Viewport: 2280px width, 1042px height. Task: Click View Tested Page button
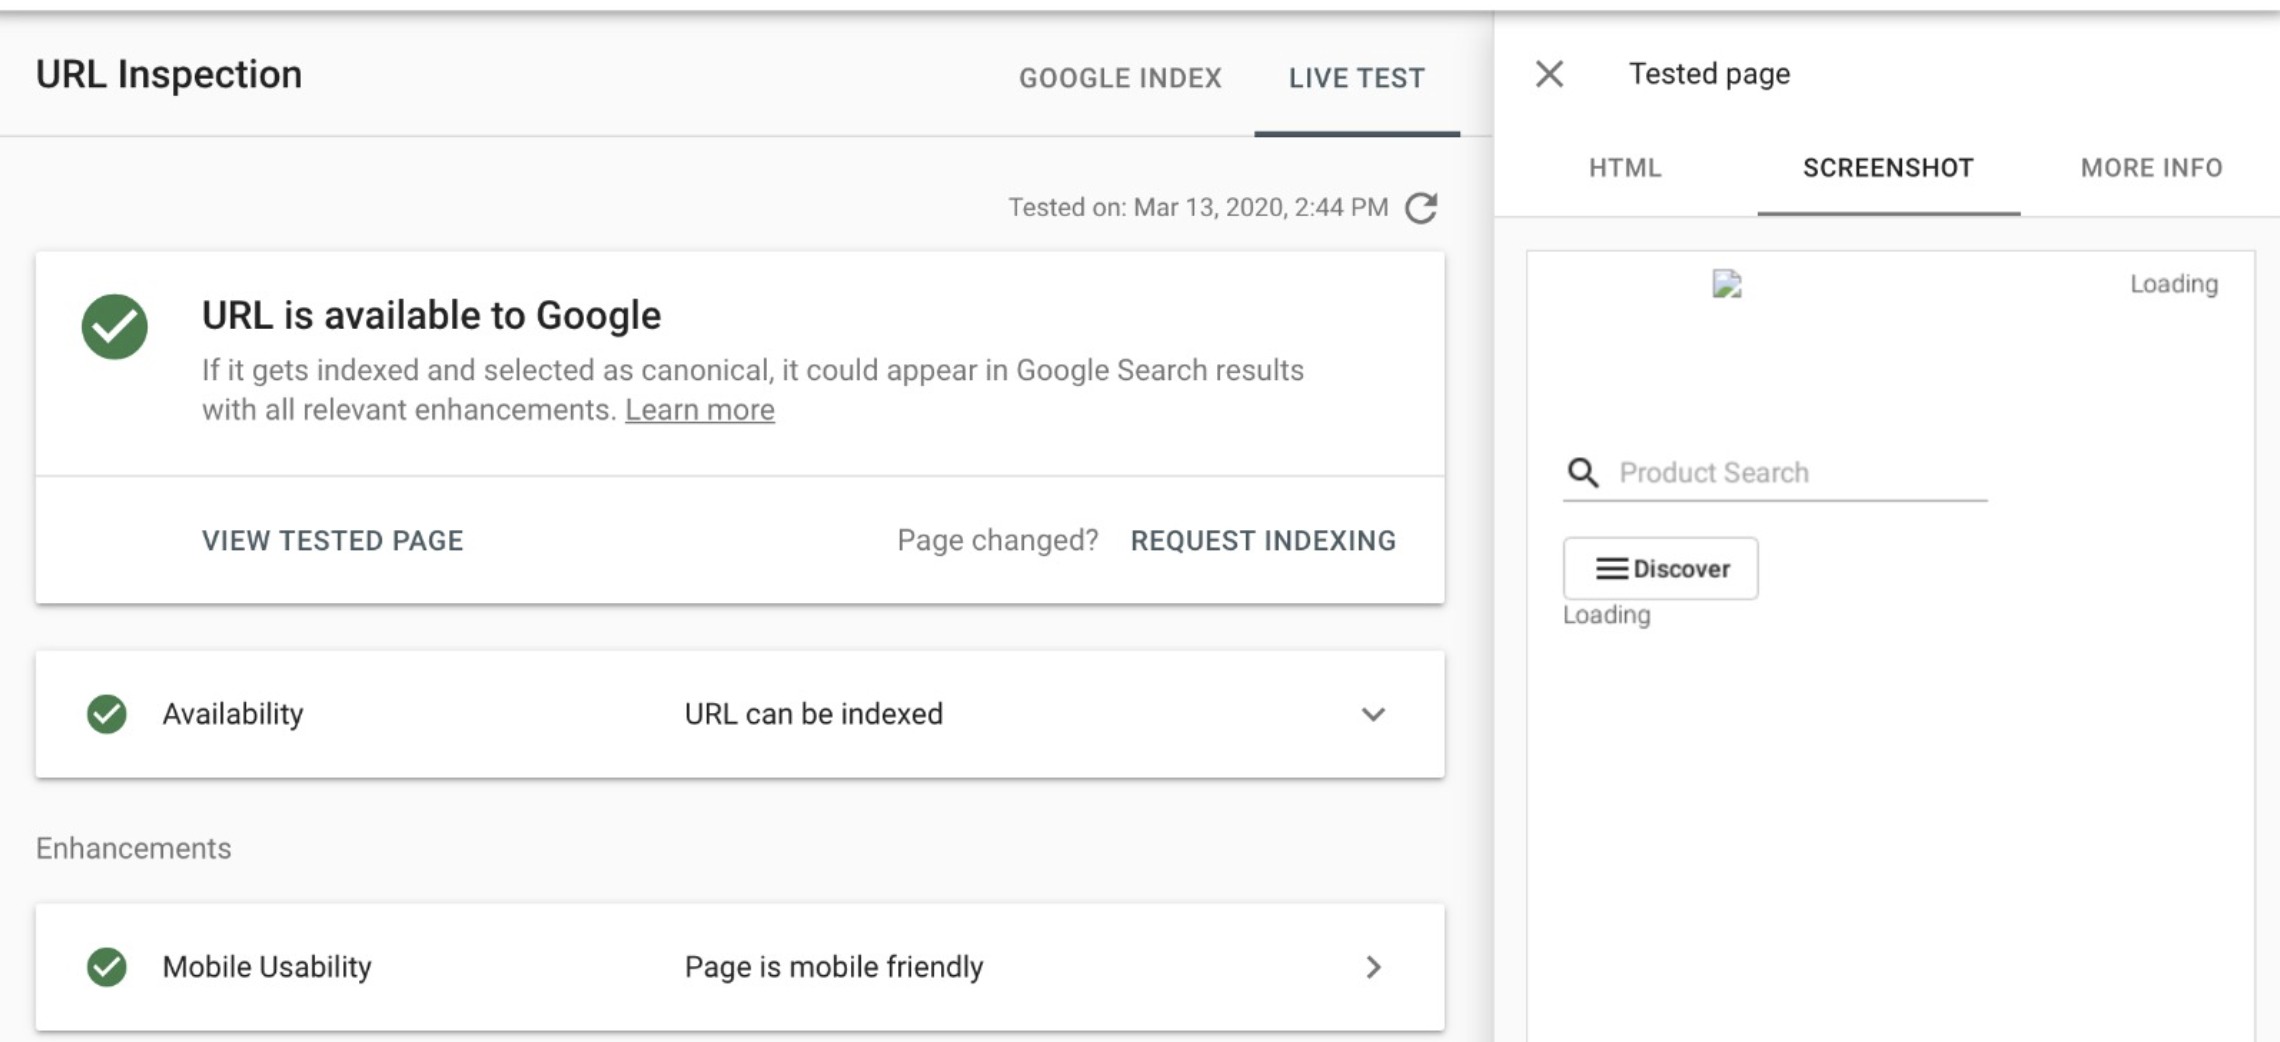(x=332, y=541)
